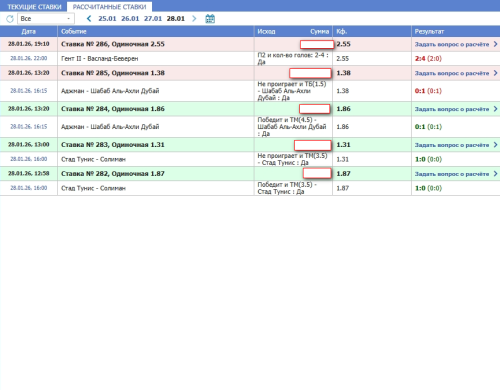Click outcome 'Победит и ТМ(4.5) - Шабаб Аль-Ахли Дубай'
The height and width of the screenshot is (390, 500).
tap(292, 127)
